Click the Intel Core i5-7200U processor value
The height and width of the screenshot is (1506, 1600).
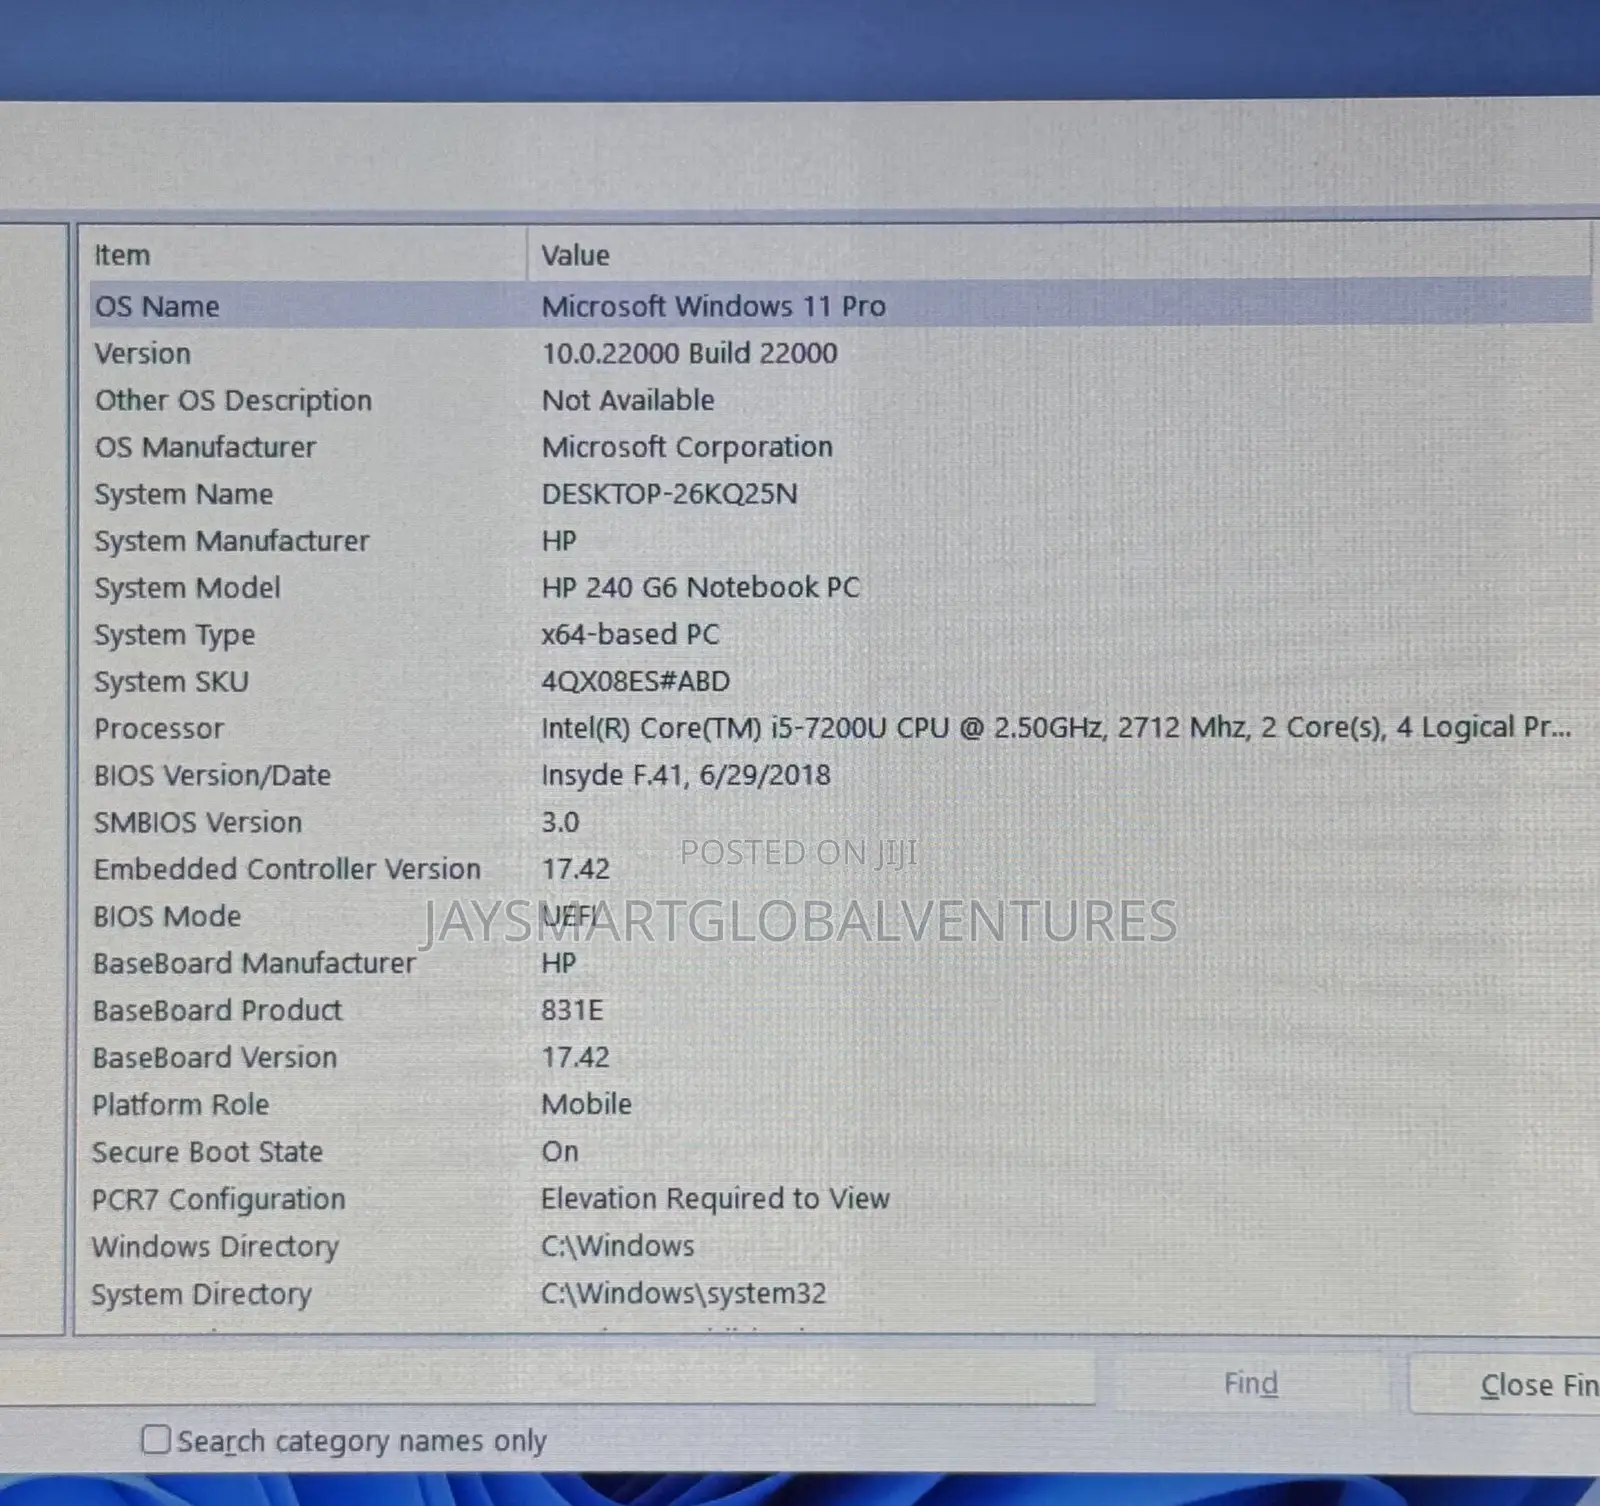click(1056, 728)
